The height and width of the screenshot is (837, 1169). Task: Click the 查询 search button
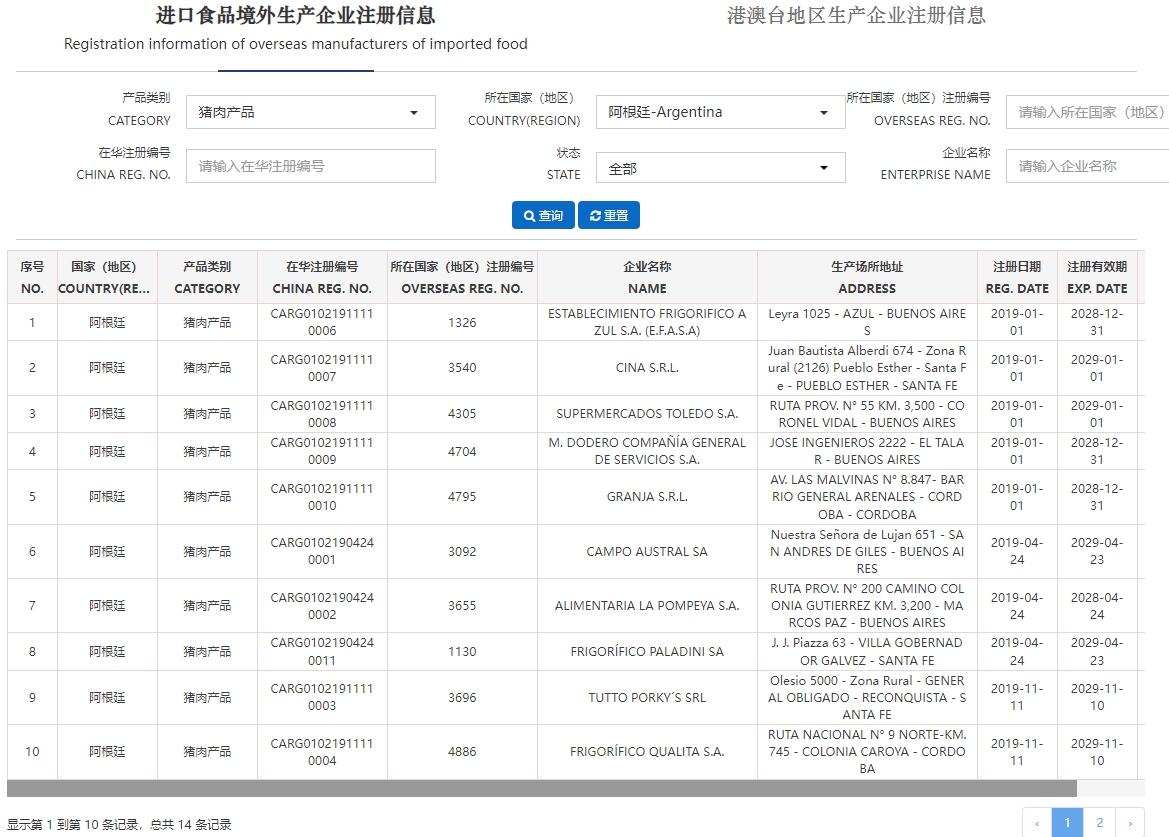pyautogui.click(x=543, y=215)
